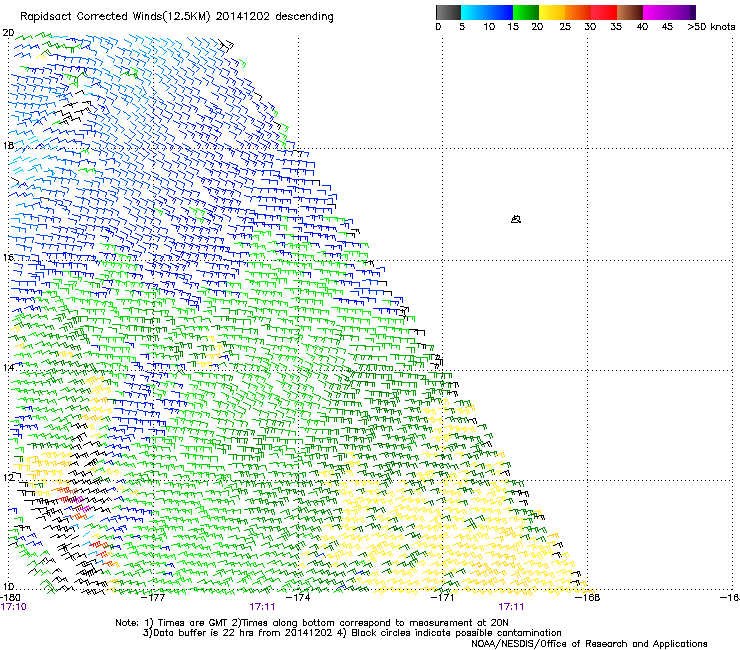Click the longitude label '-177'
Screen dimensions: 740x650
point(154,598)
